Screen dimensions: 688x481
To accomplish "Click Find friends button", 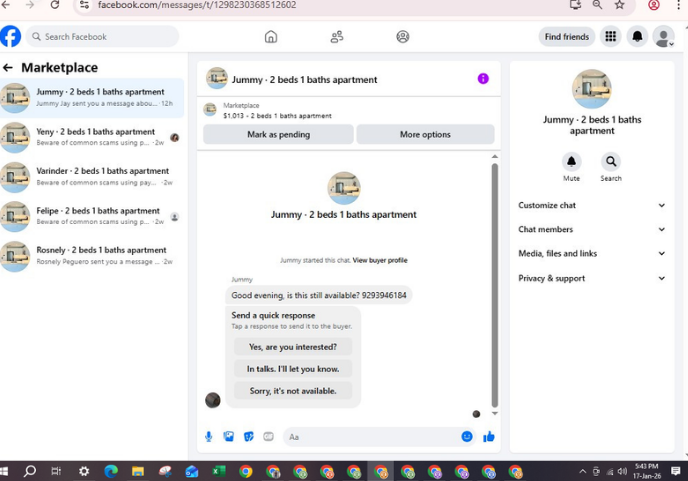I will [567, 36].
